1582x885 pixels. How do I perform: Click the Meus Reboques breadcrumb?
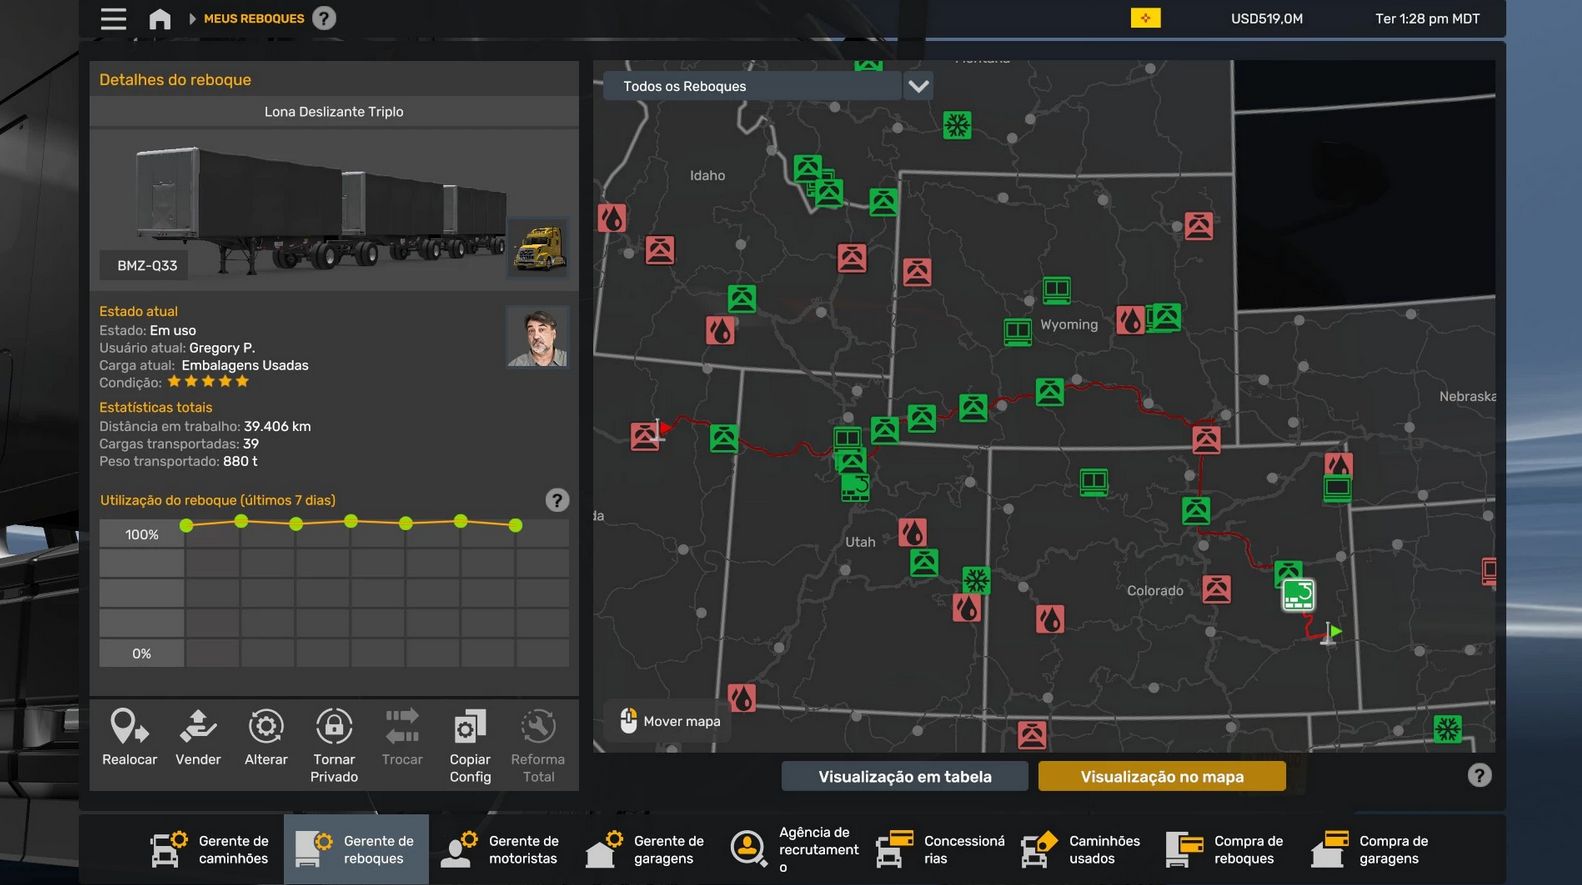(254, 19)
